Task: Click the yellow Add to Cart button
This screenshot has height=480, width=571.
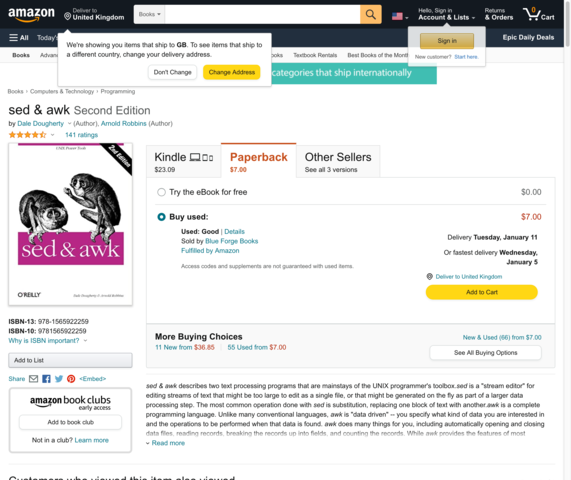Action: click(x=481, y=292)
